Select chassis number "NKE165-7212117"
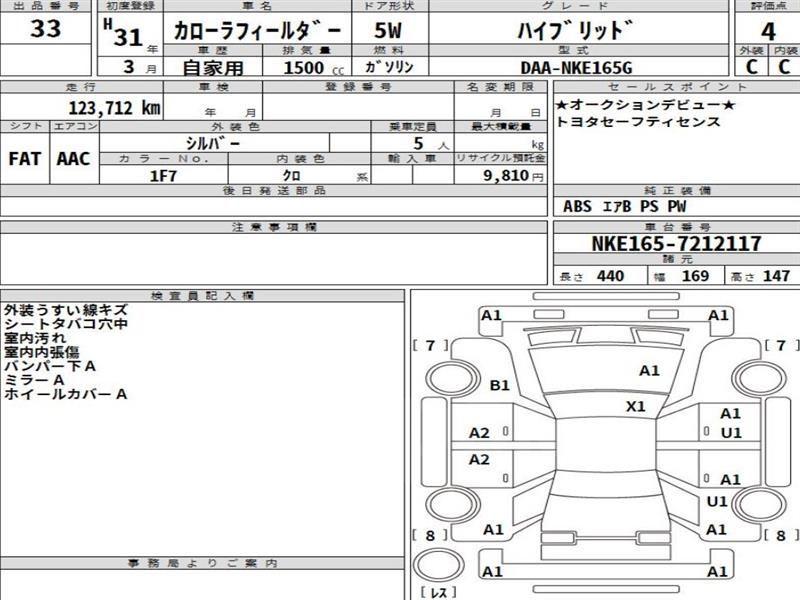 pos(677,243)
